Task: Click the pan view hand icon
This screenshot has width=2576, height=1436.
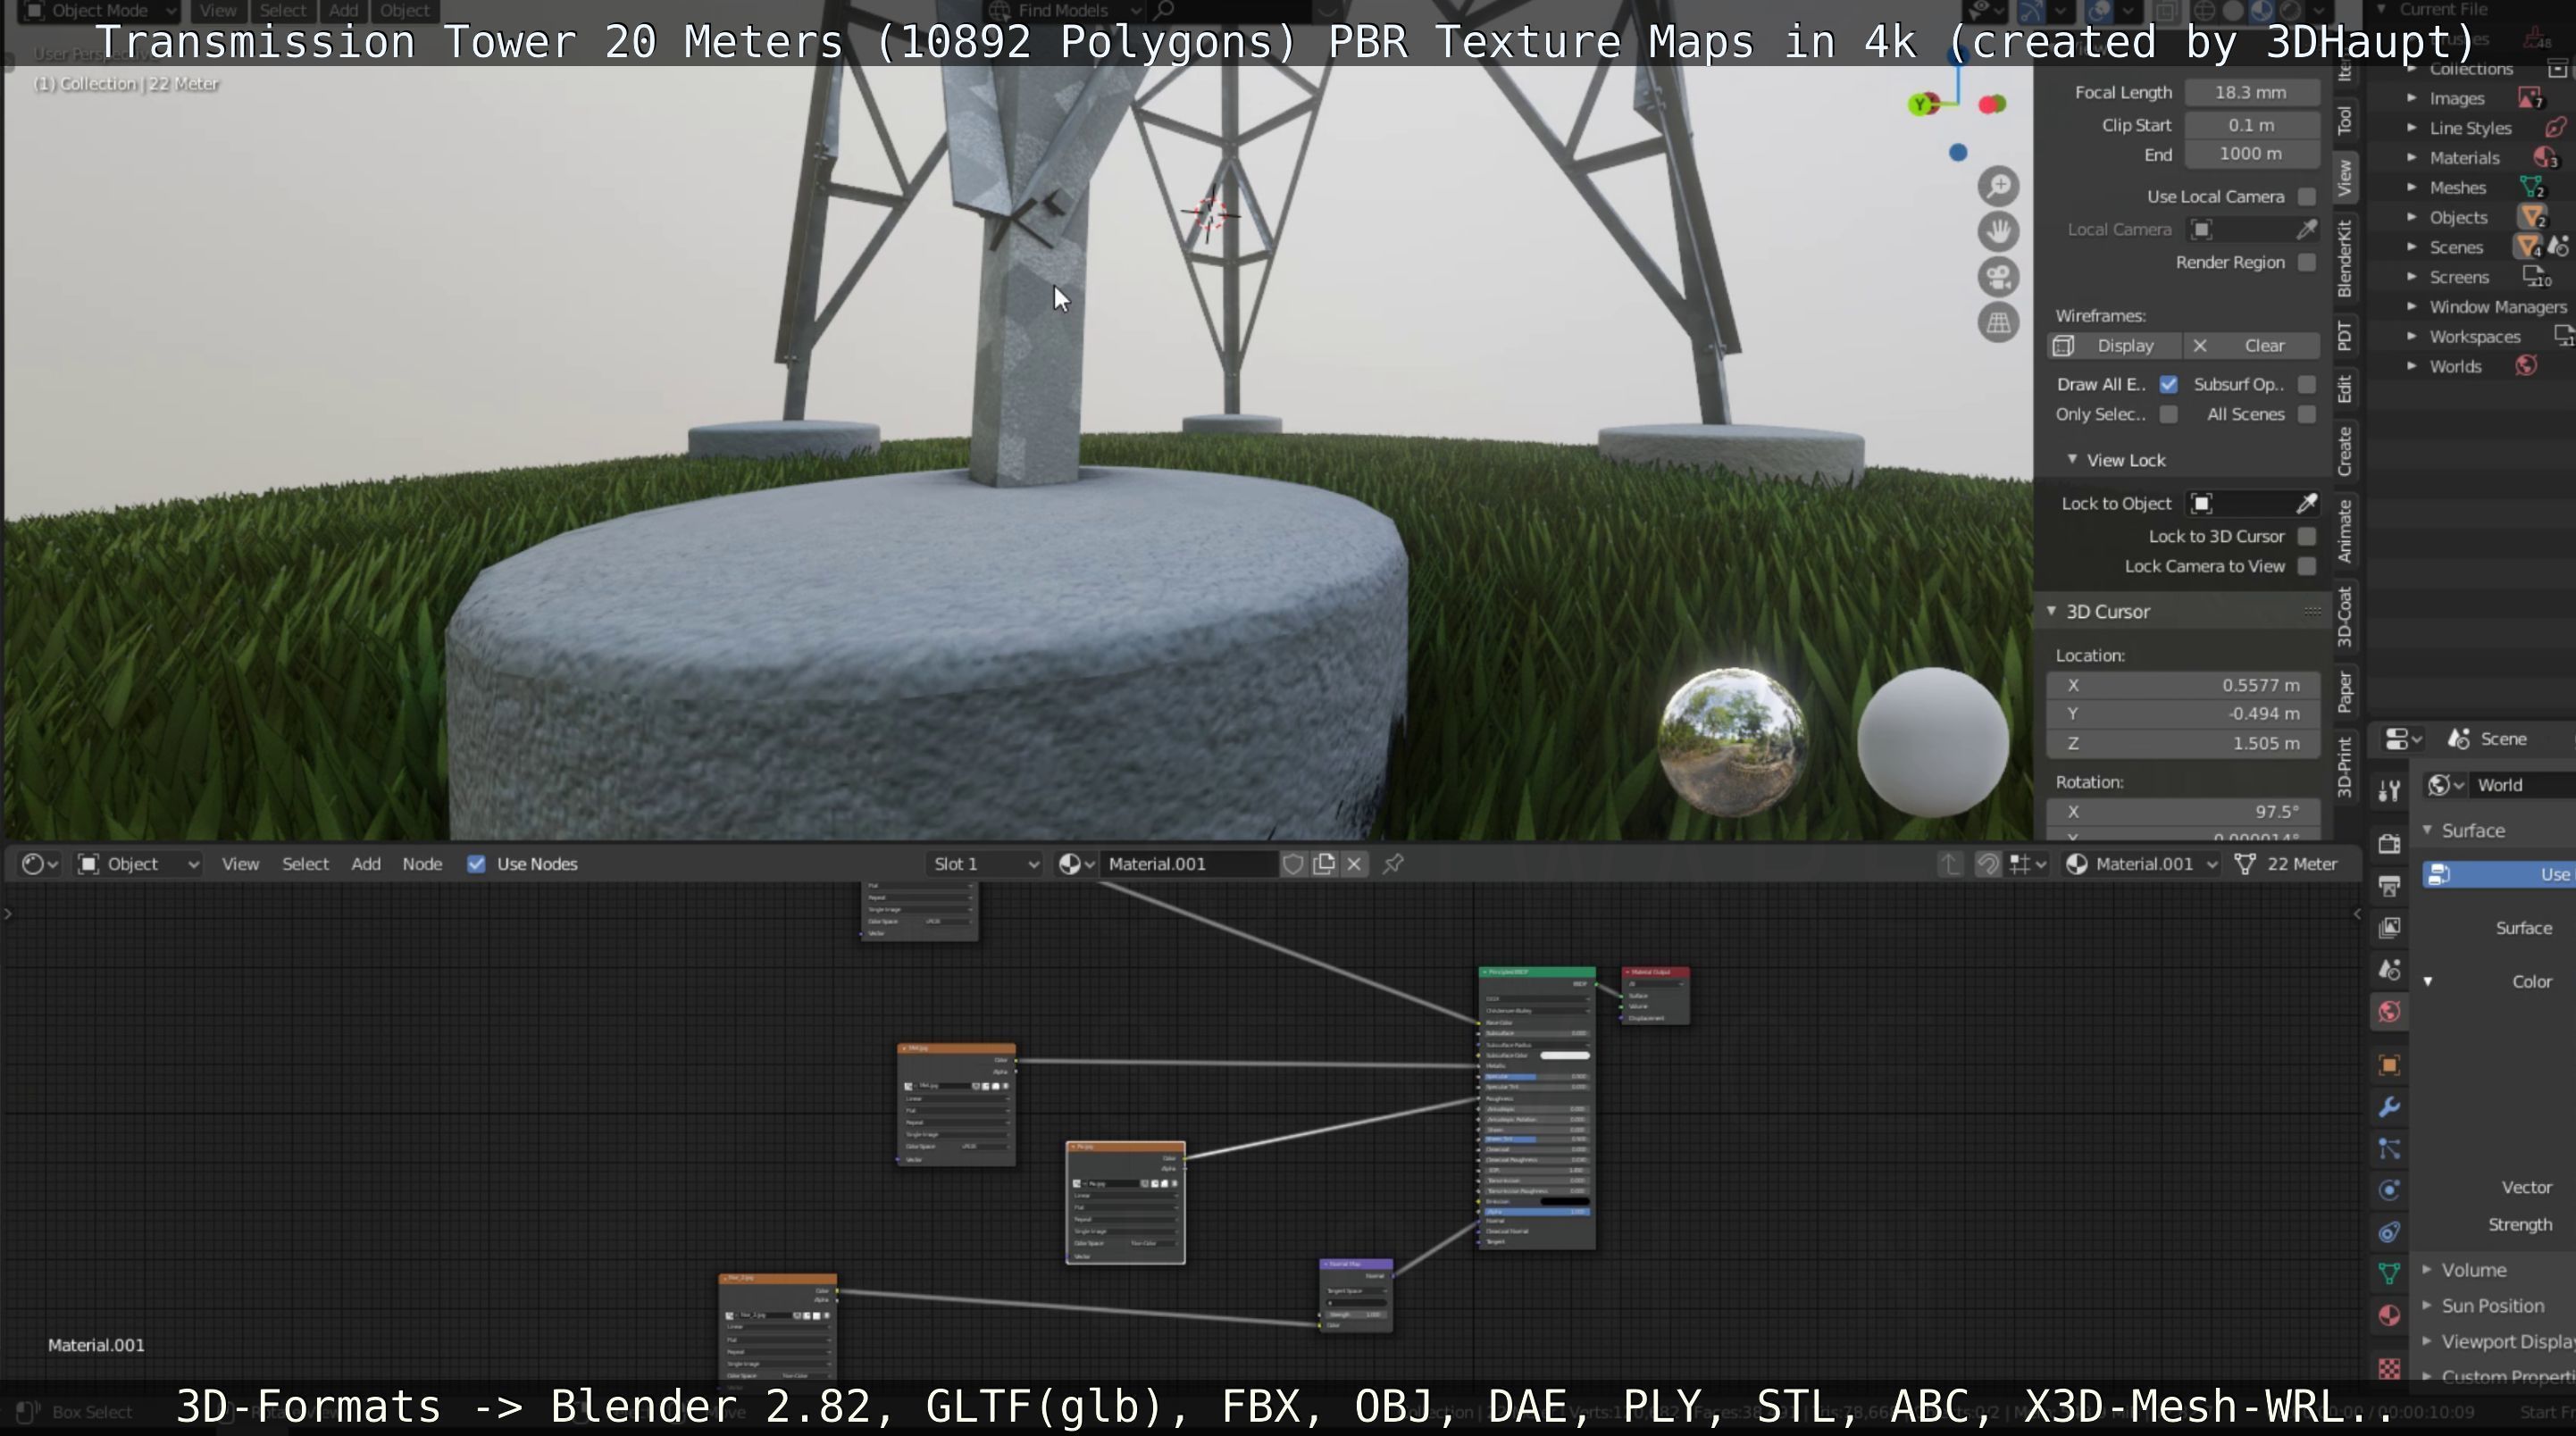Action: (x=1998, y=232)
